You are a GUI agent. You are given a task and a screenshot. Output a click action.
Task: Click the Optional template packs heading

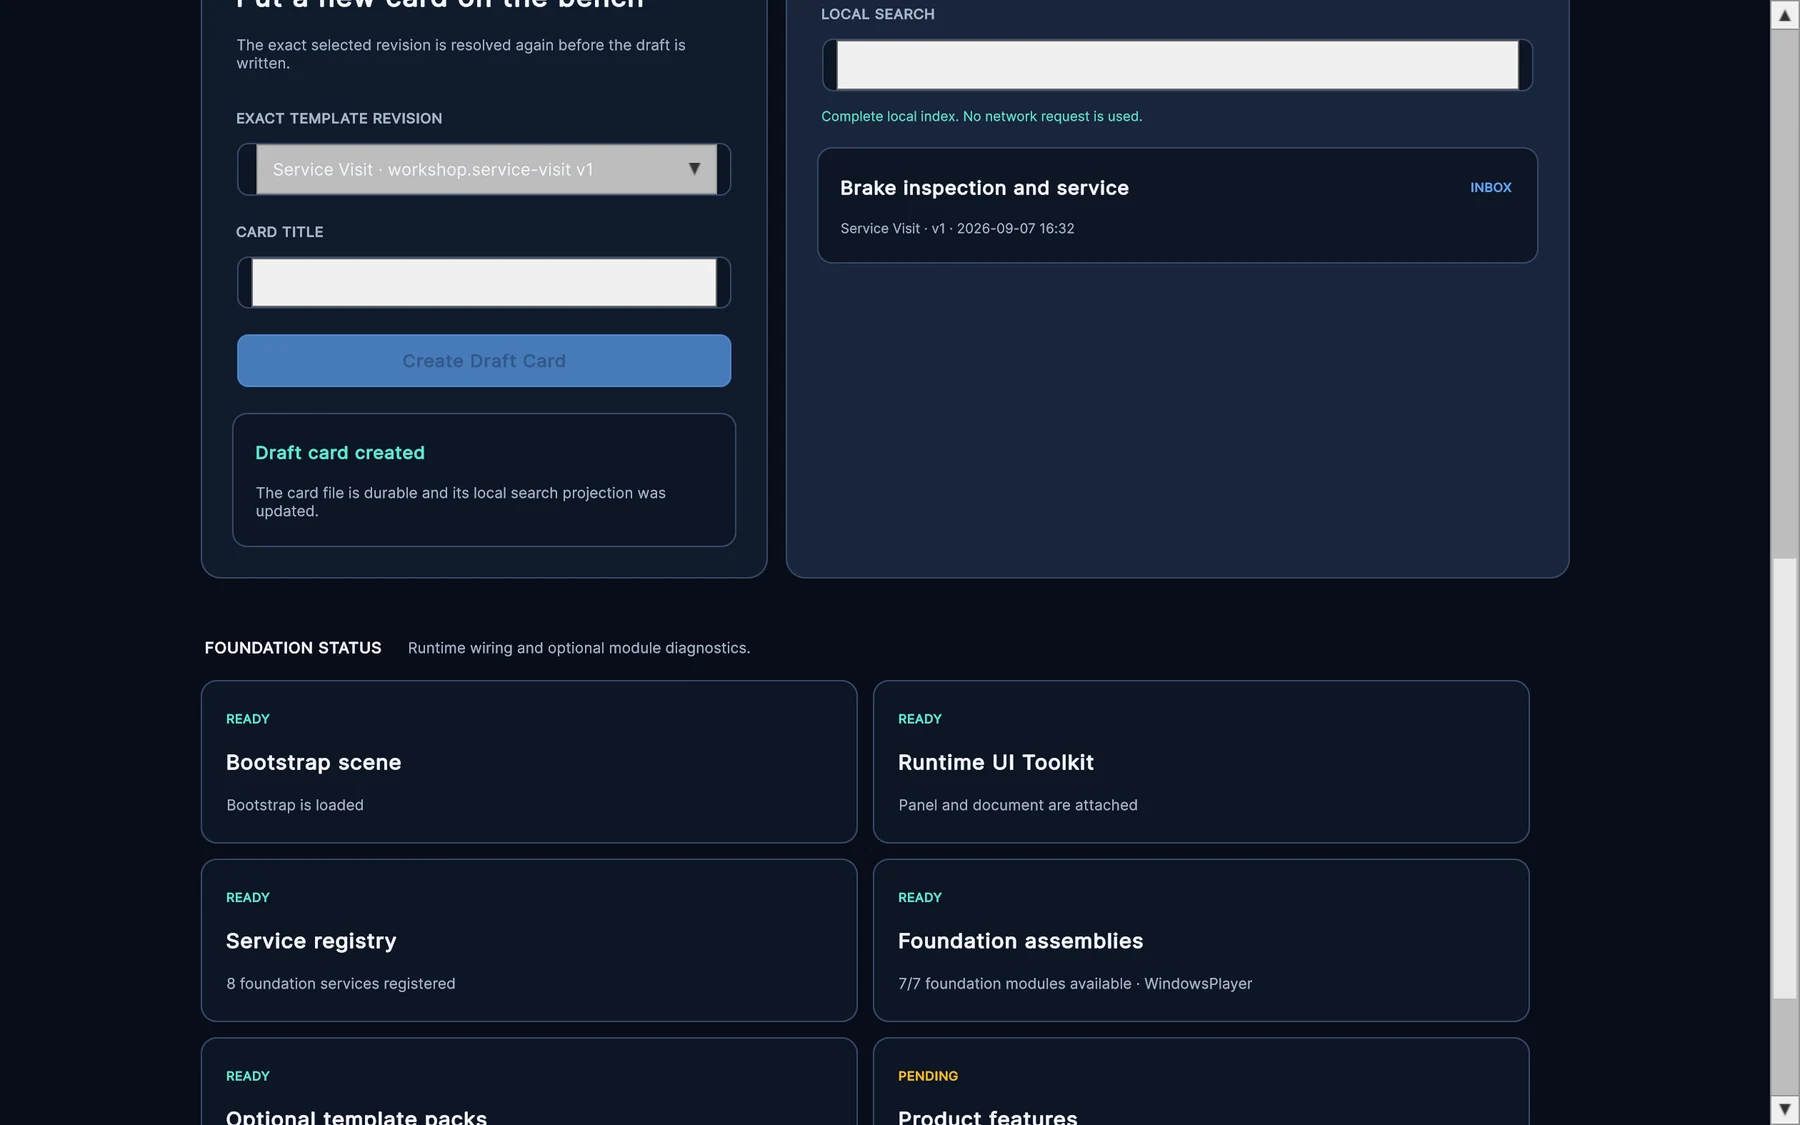[x=356, y=1116]
